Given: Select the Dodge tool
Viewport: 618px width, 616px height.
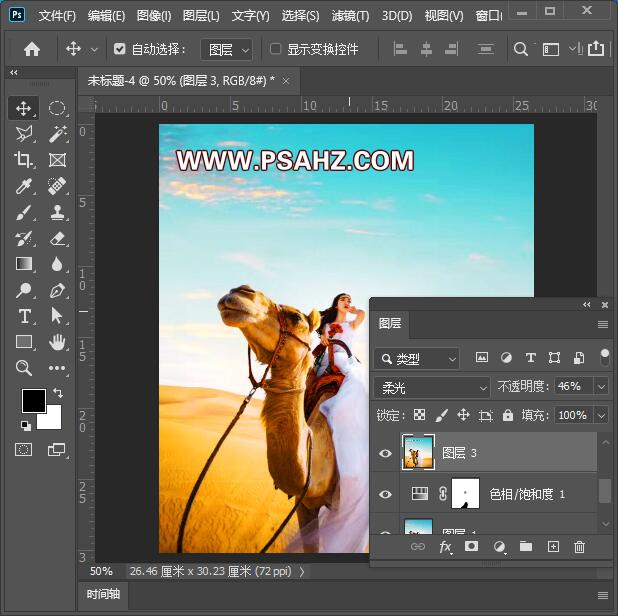Looking at the screenshot, I should click(x=24, y=290).
